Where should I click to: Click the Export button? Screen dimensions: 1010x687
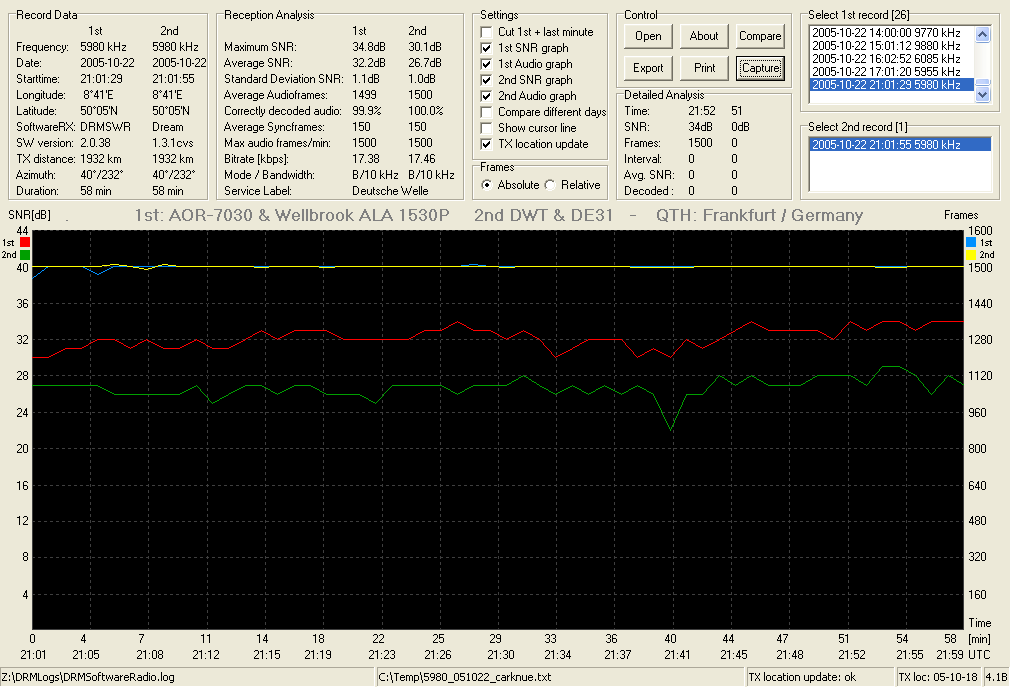[648, 68]
